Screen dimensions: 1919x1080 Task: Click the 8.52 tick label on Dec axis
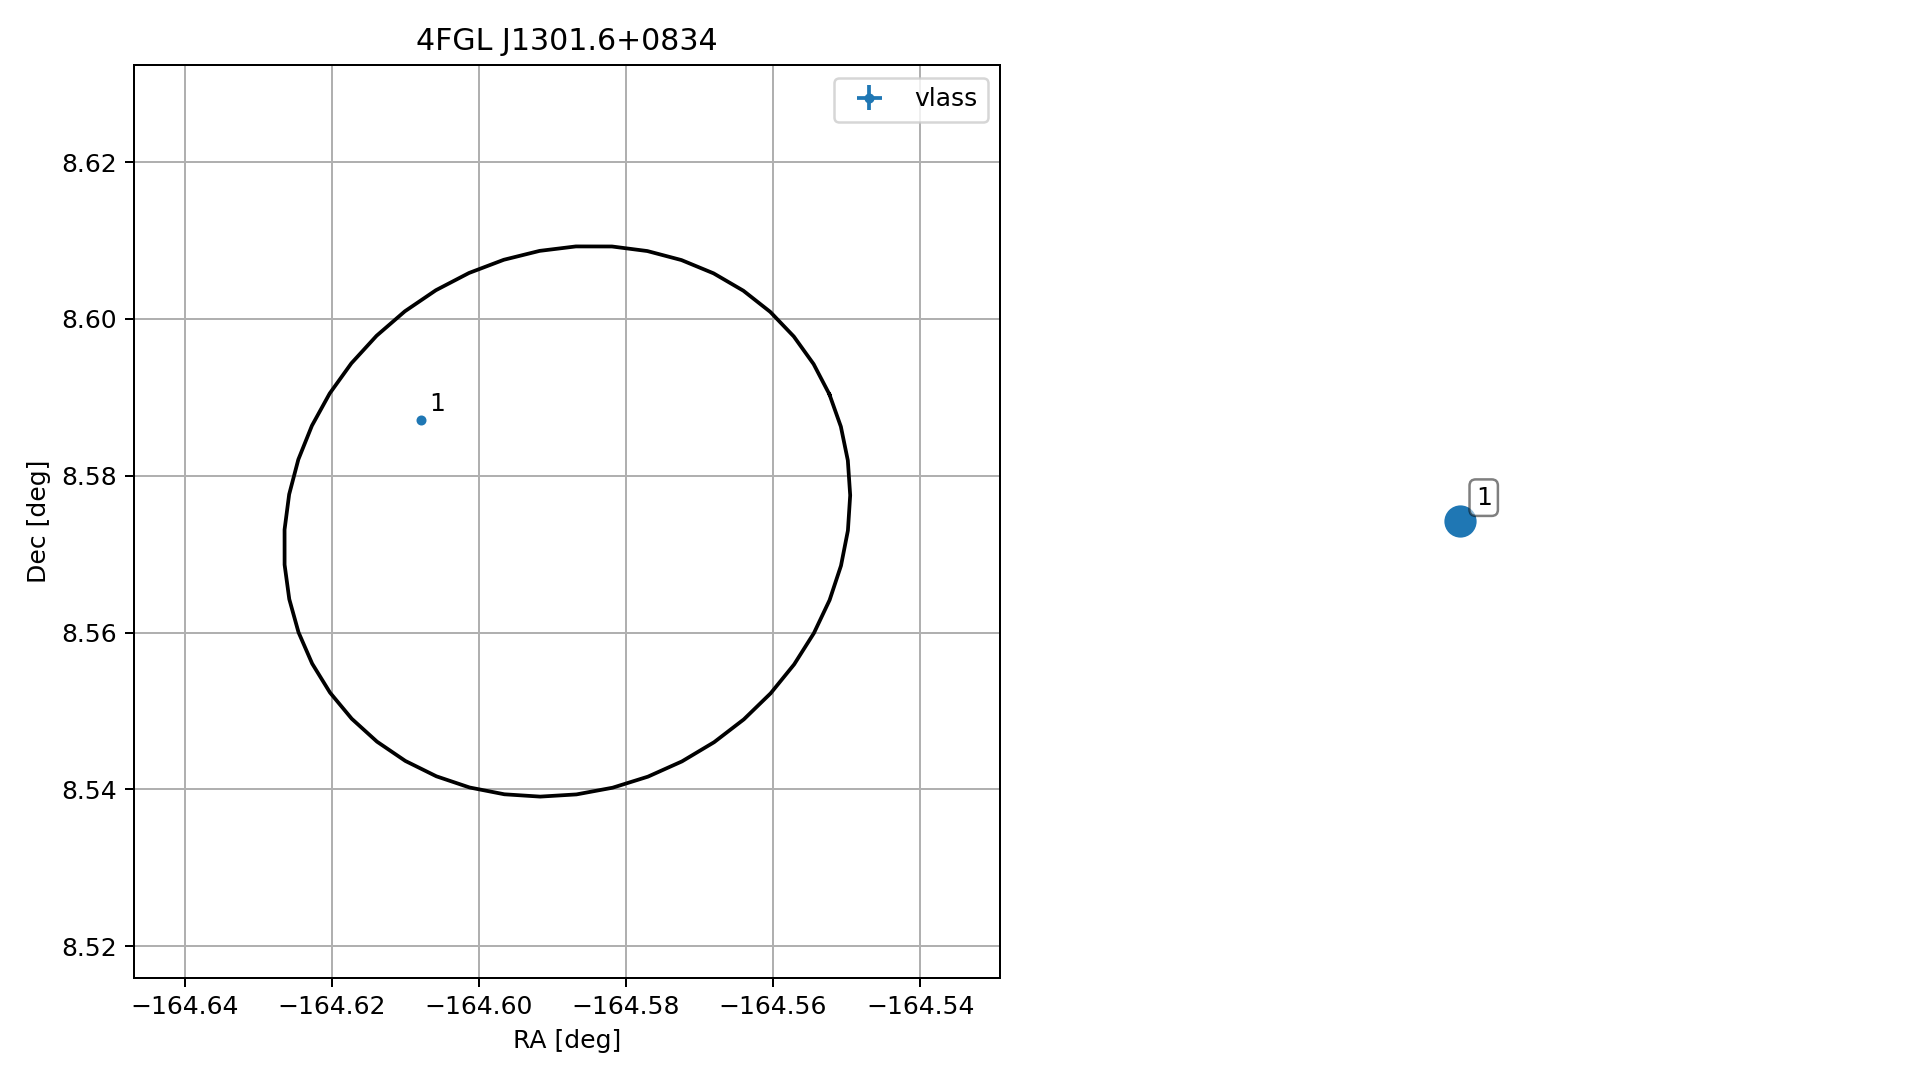coord(90,947)
